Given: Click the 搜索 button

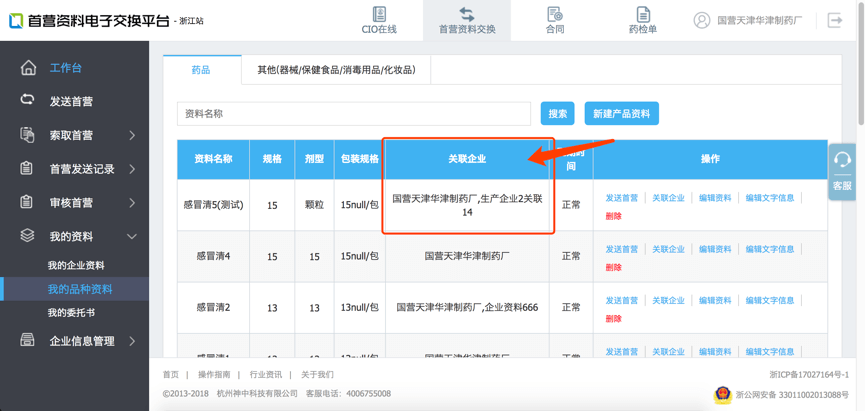Looking at the screenshot, I should [558, 114].
